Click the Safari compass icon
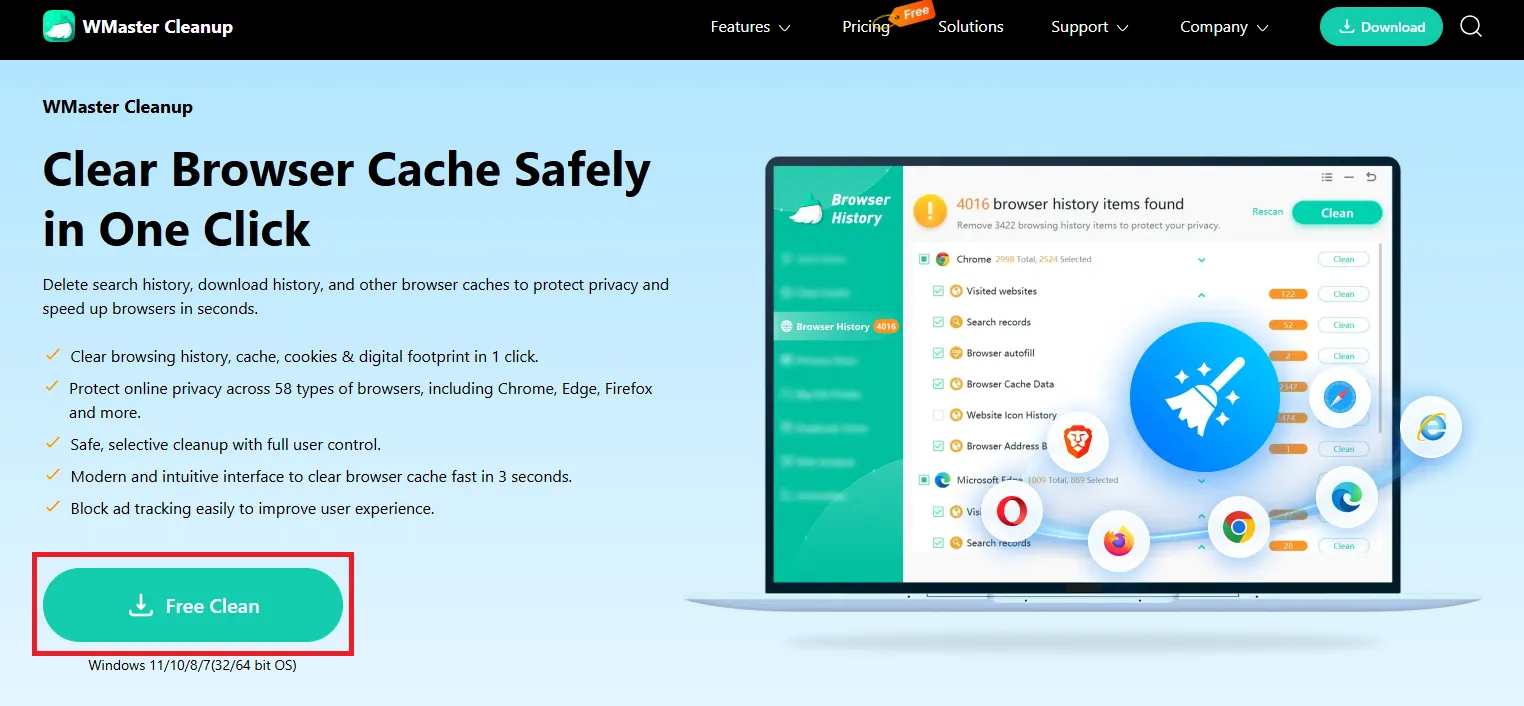Screen dimensions: 1524x706 pyautogui.click(x=1338, y=397)
